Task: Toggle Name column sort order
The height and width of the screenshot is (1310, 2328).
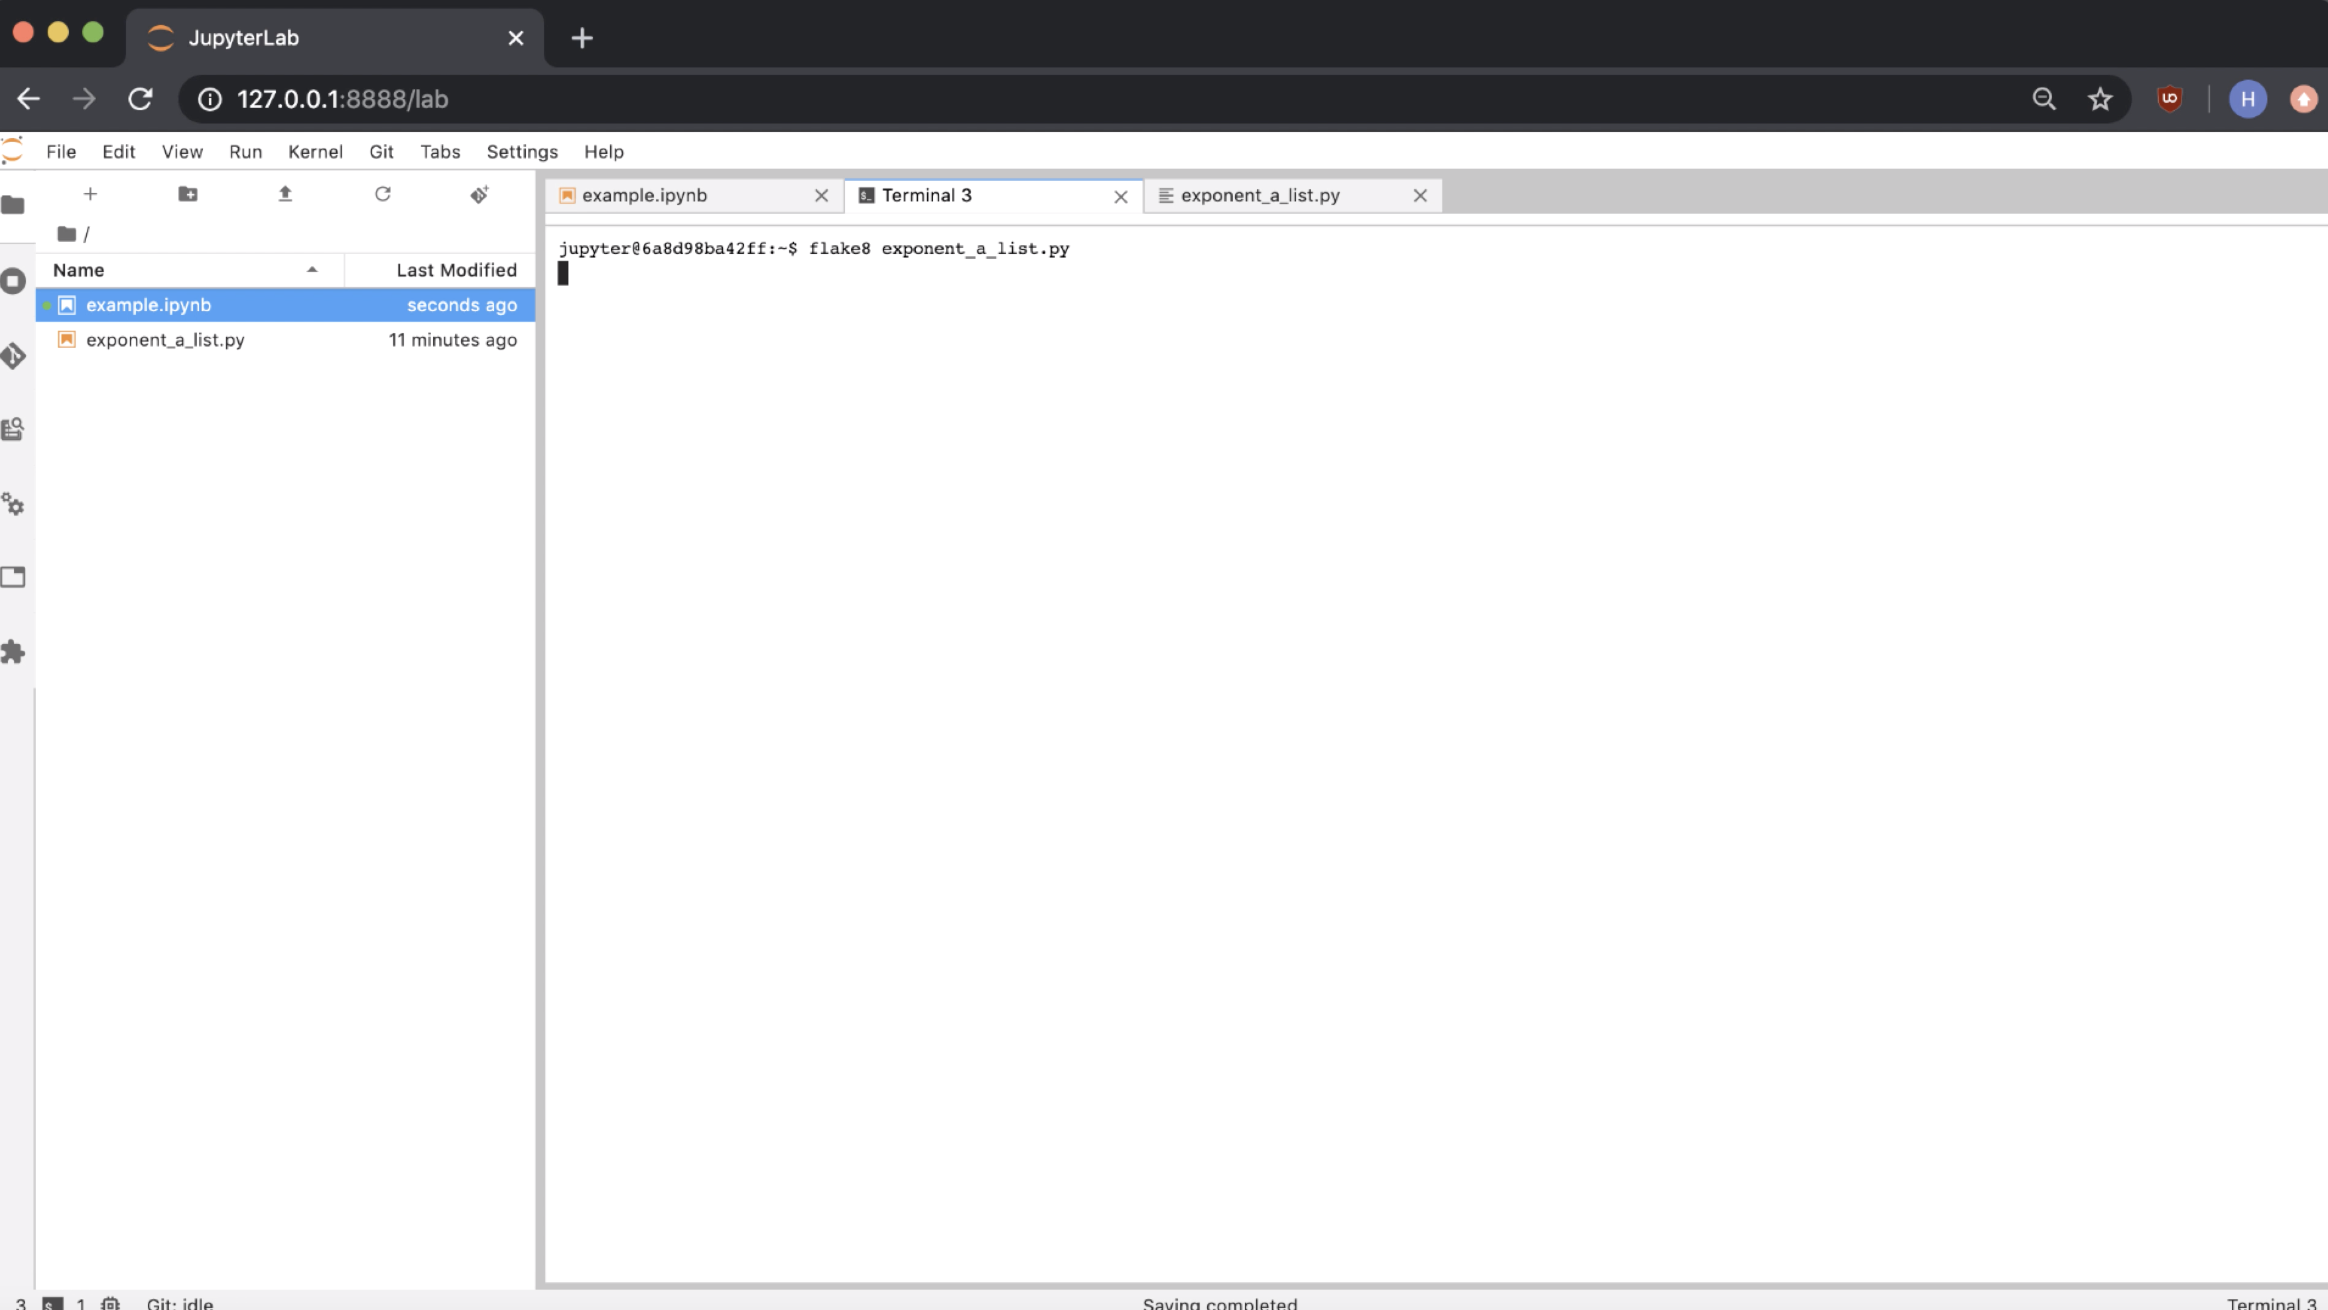Action: point(185,270)
